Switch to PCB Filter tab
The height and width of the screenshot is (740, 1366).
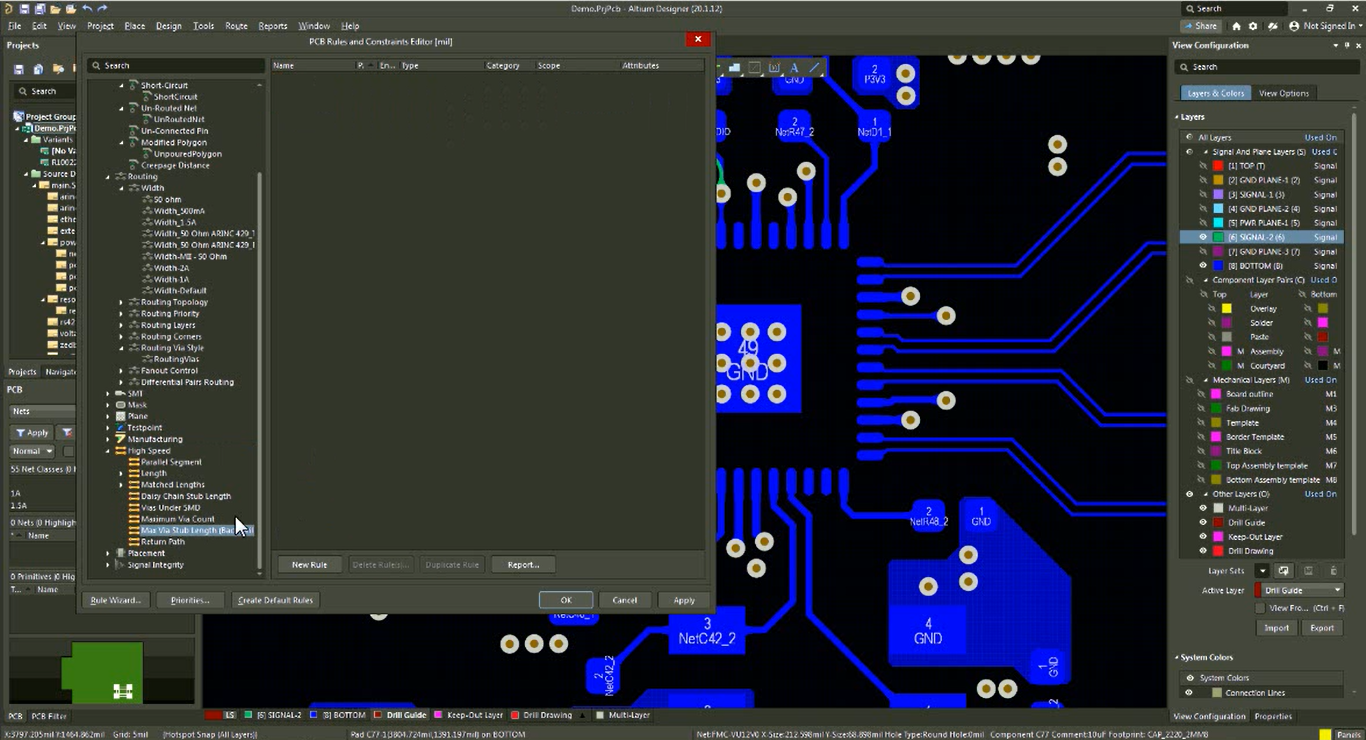pyautogui.click(x=49, y=716)
